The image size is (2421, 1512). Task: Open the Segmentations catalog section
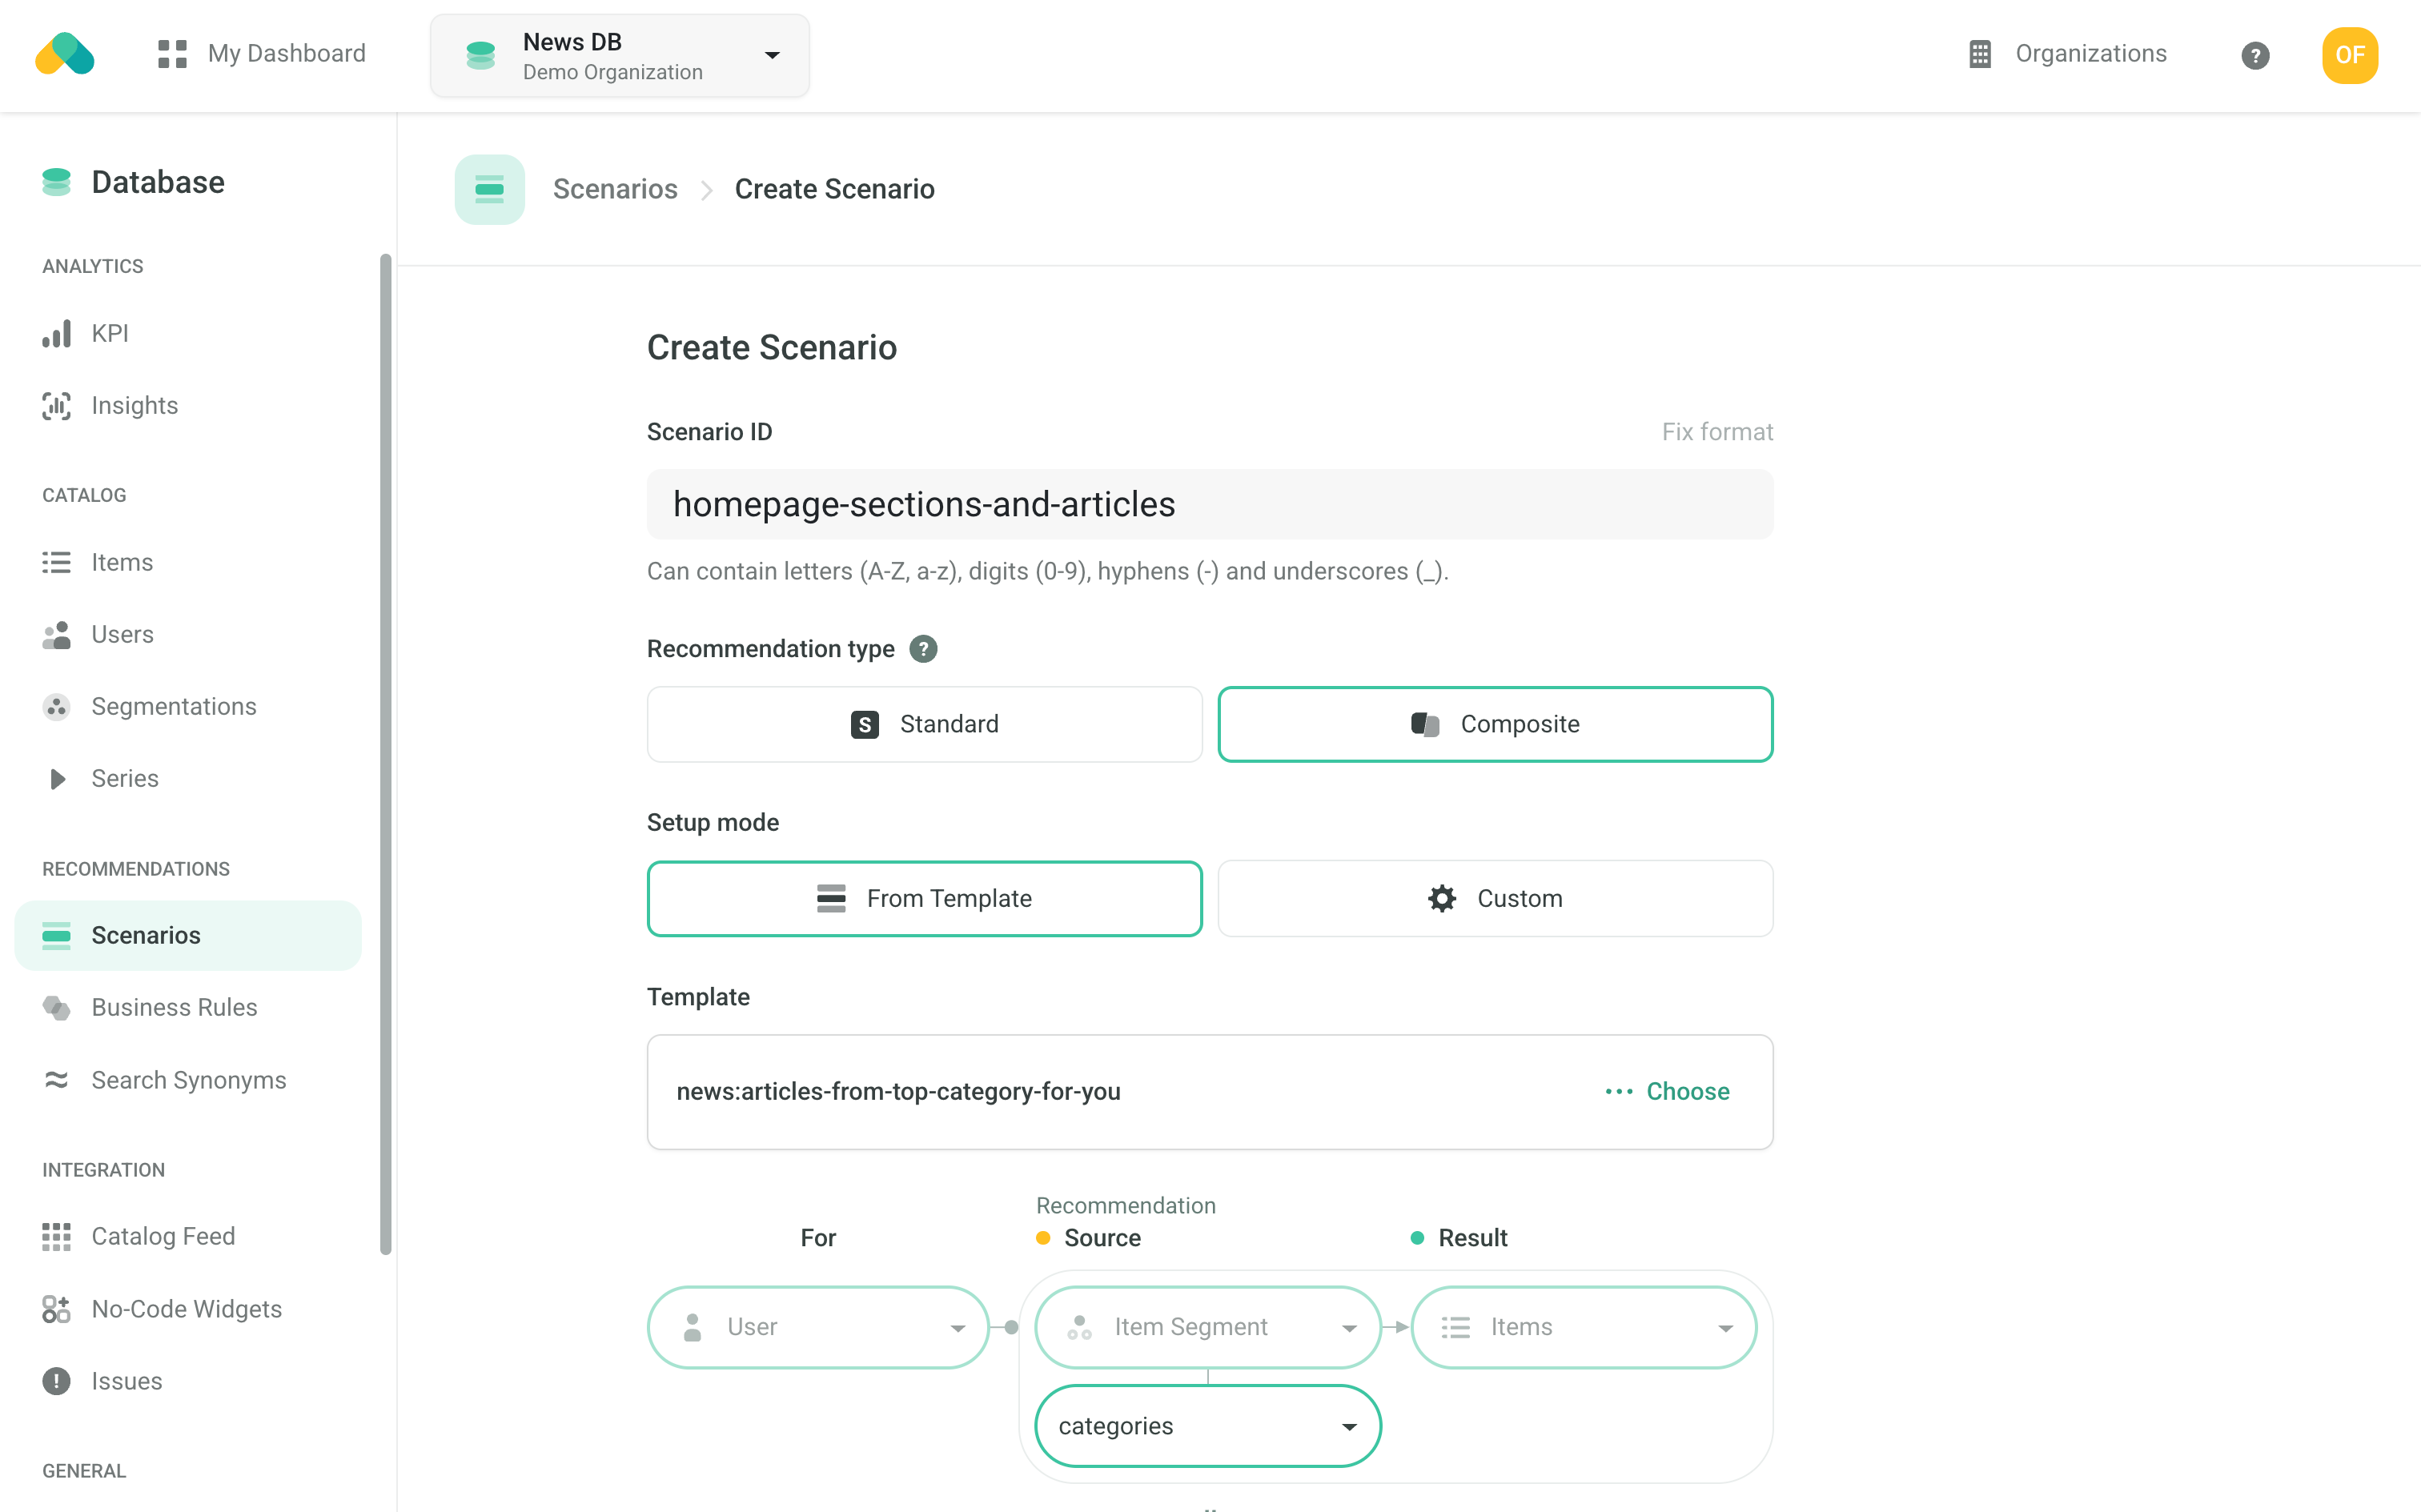pos(173,706)
